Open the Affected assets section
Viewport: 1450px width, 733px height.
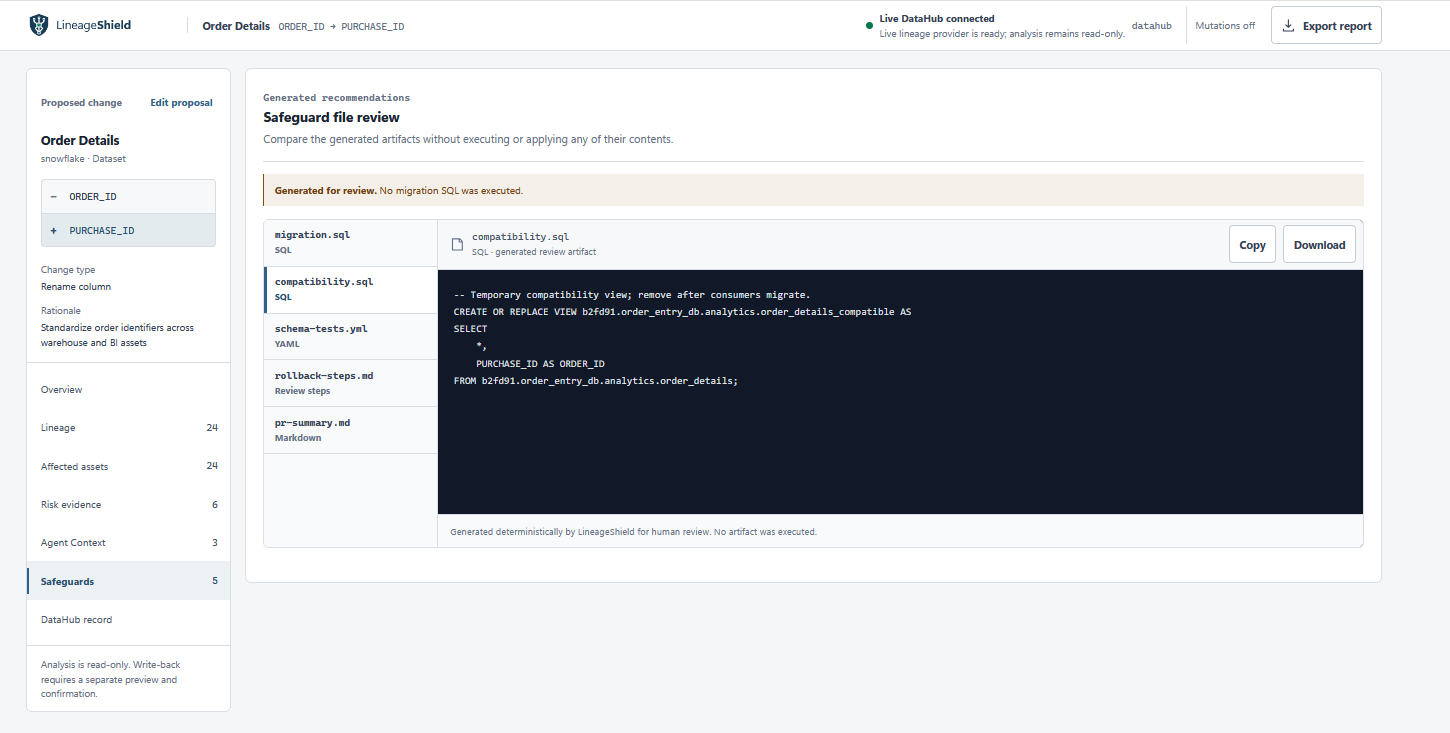point(128,467)
